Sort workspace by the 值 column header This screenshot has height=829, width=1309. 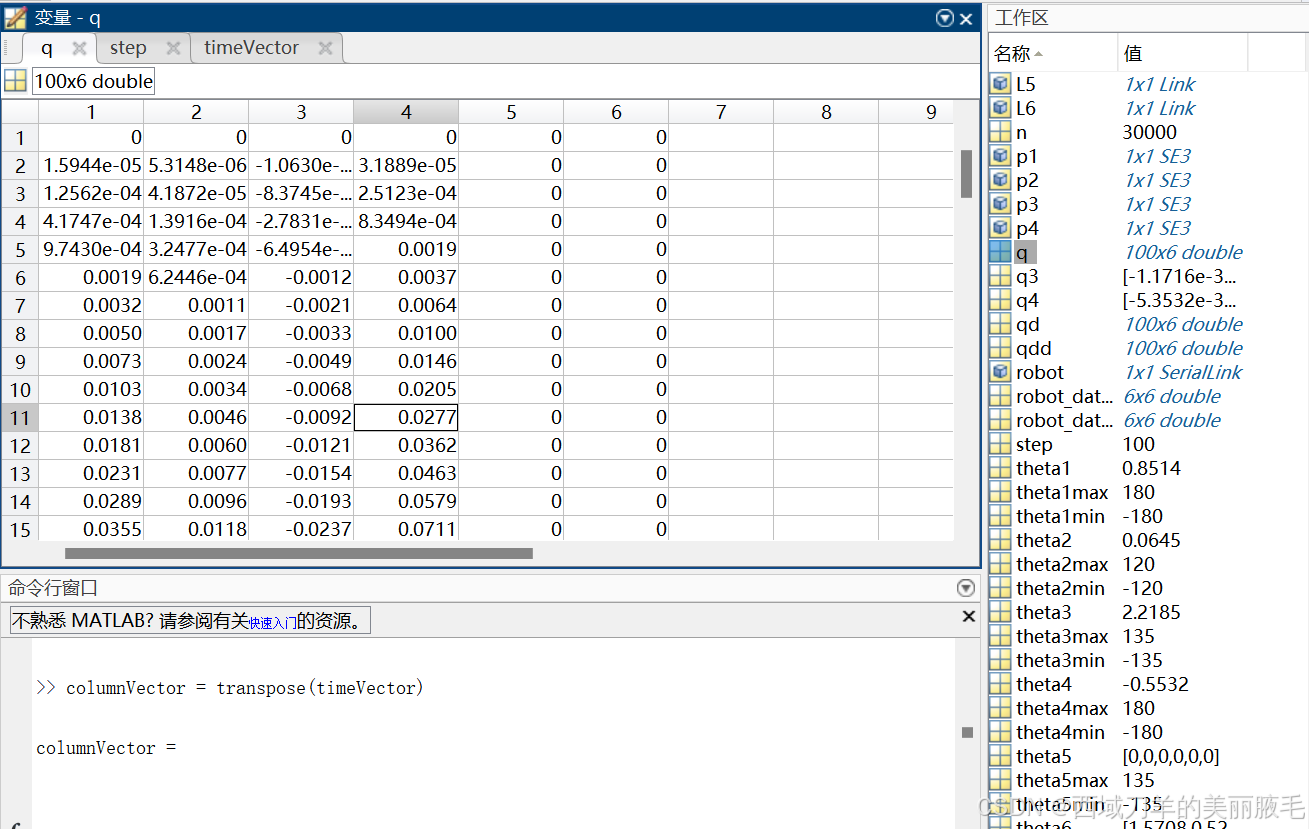pyautogui.click(x=1182, y=53)
